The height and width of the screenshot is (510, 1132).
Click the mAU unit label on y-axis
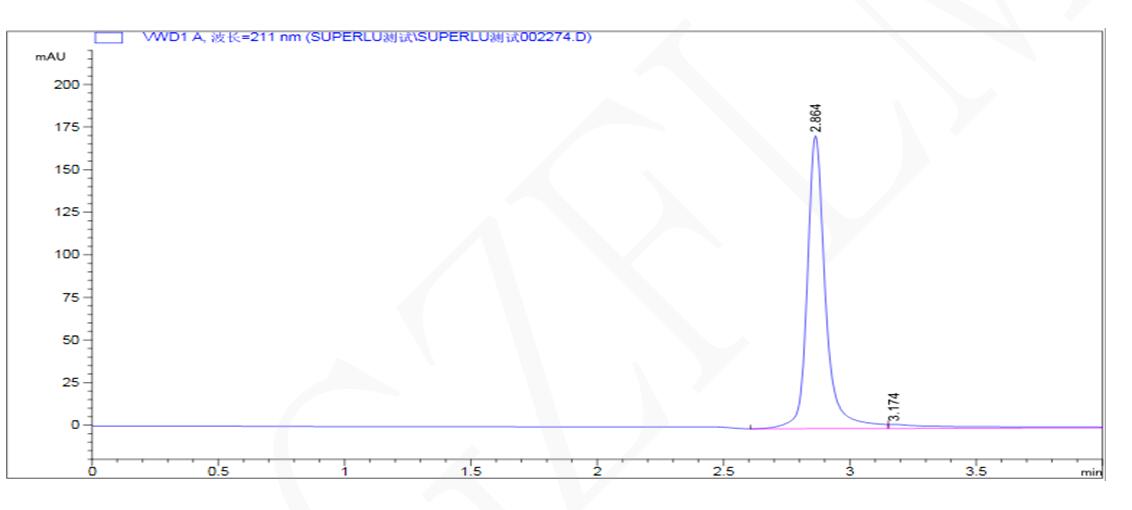tap(50, 56)
